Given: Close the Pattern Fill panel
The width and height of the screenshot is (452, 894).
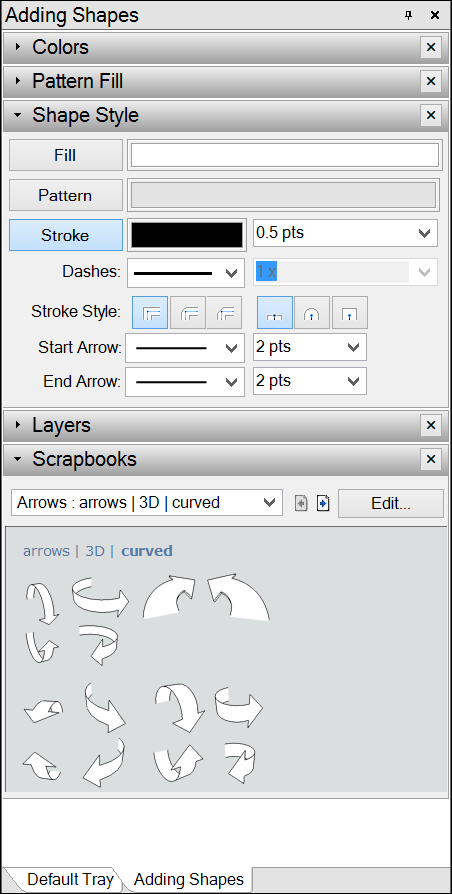Looking at the screenshot, I should 431,82.
